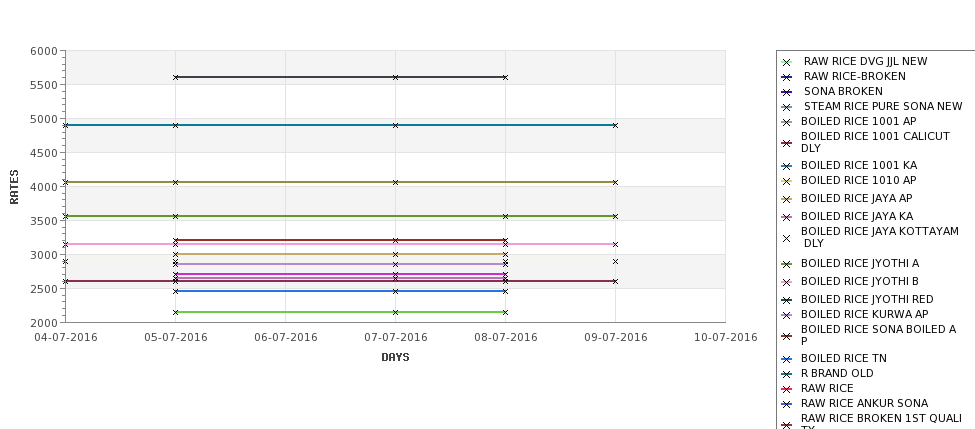The image size is (975, 429).
Task: Select the SONA BROKEN legend marker
Action: [787, 92]
